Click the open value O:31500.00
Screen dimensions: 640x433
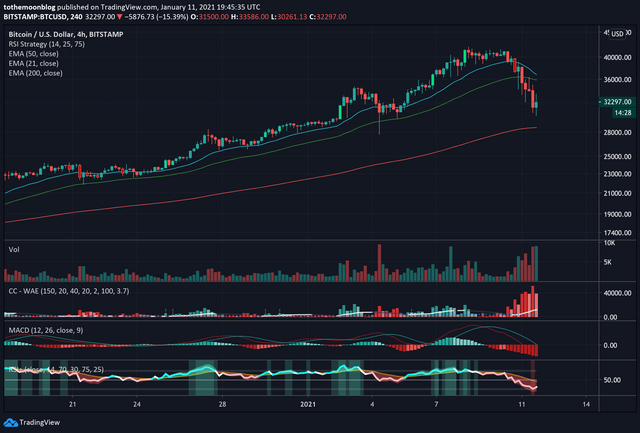209,17
